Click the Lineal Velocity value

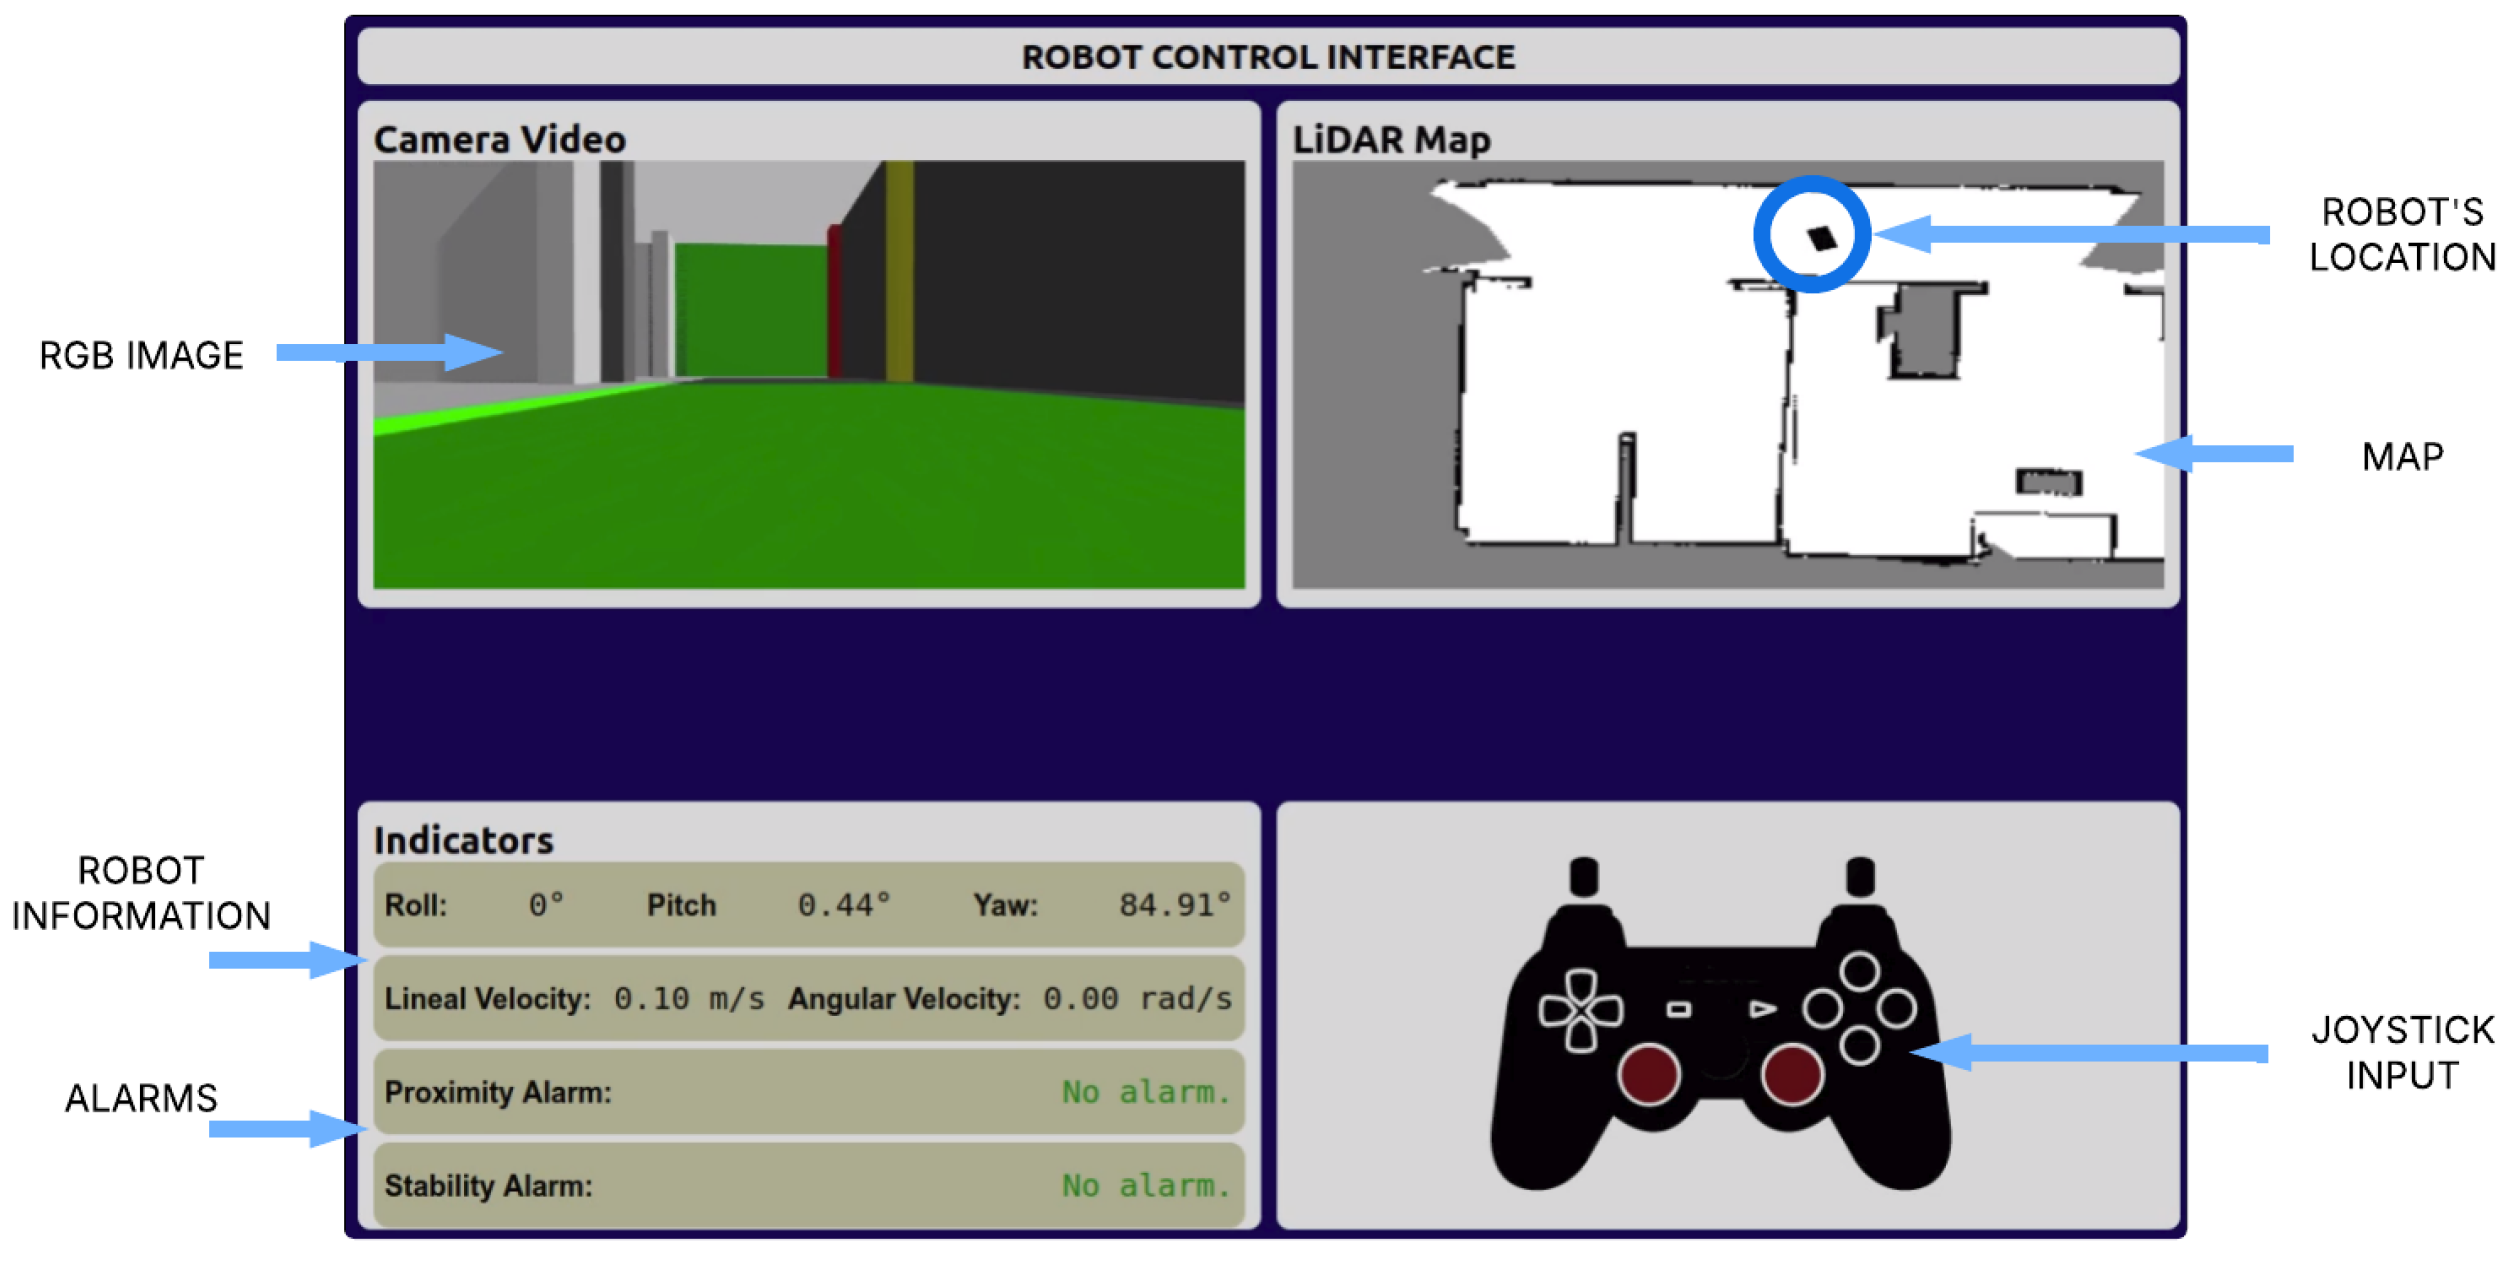click(688, 999)
